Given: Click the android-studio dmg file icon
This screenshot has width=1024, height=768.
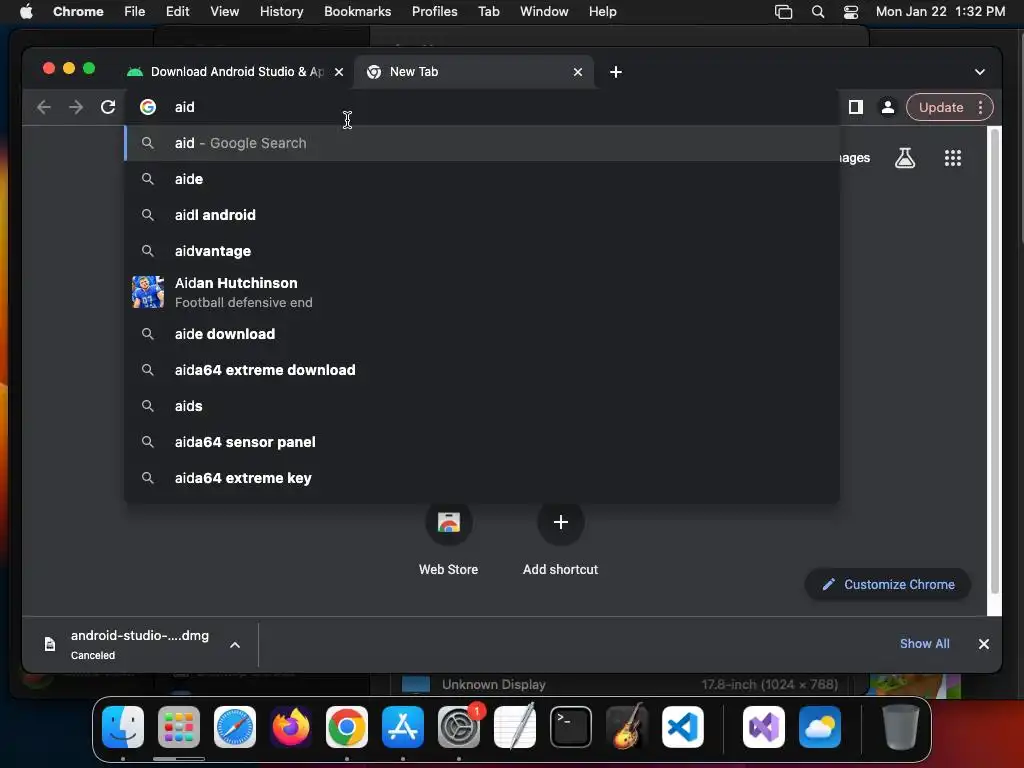Looking at the screenshot, I should [50, 645].
